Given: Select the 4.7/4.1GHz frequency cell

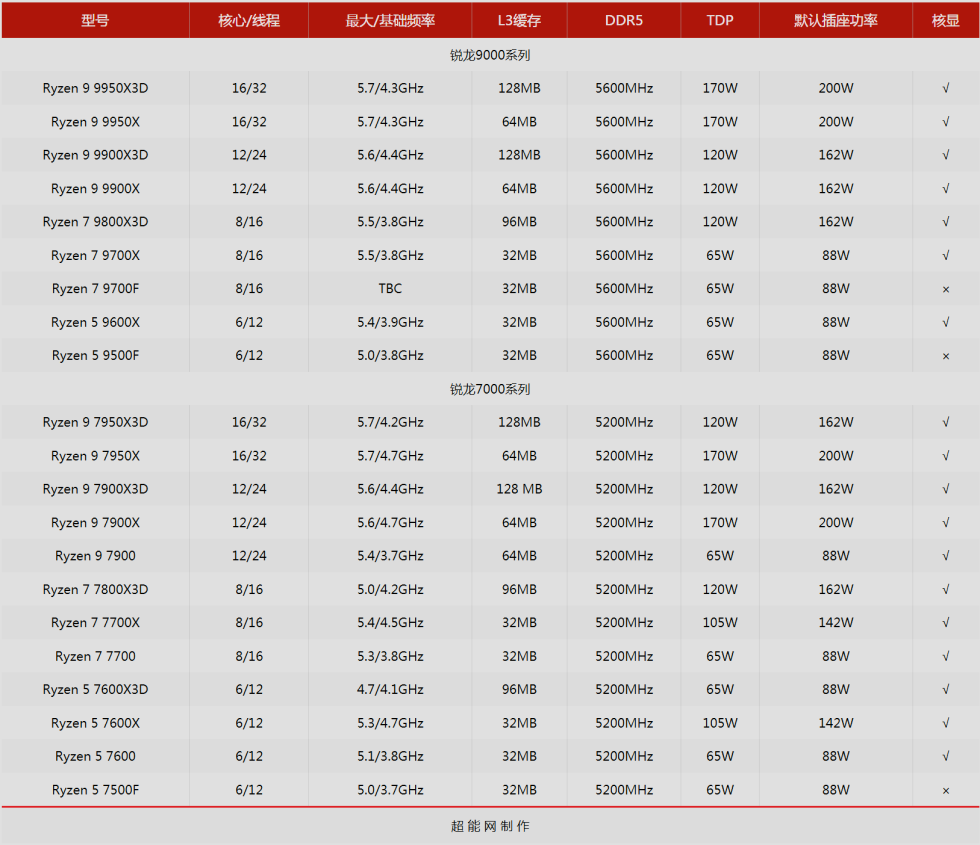Looking at the screenshot, I should pos(390,690).
